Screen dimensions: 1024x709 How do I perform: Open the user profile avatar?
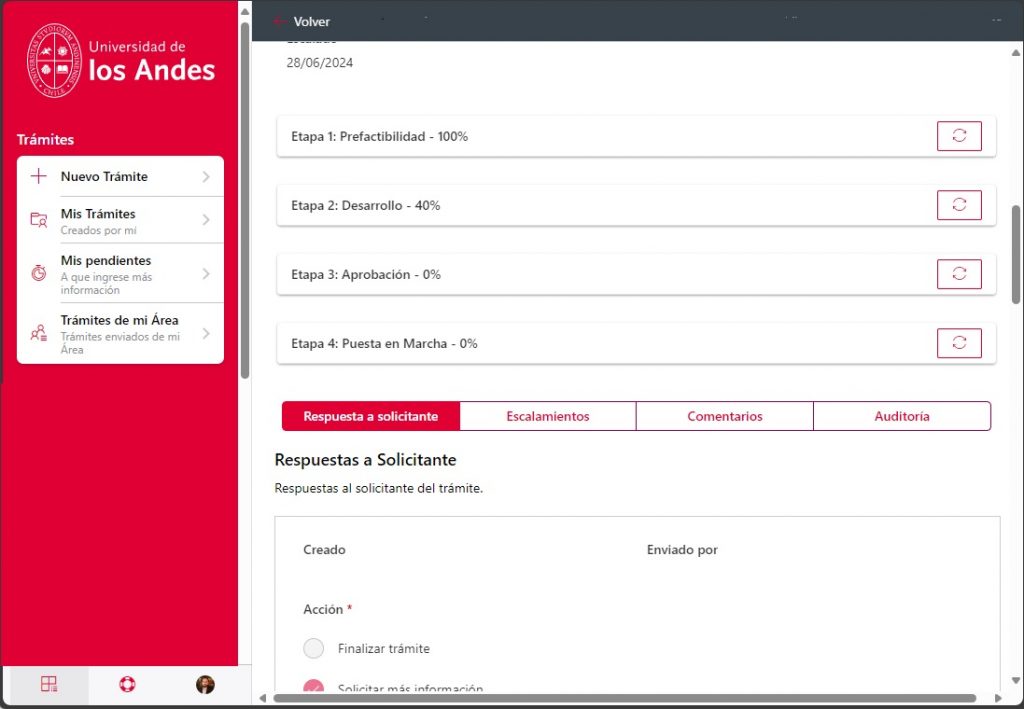pos(205,684)
